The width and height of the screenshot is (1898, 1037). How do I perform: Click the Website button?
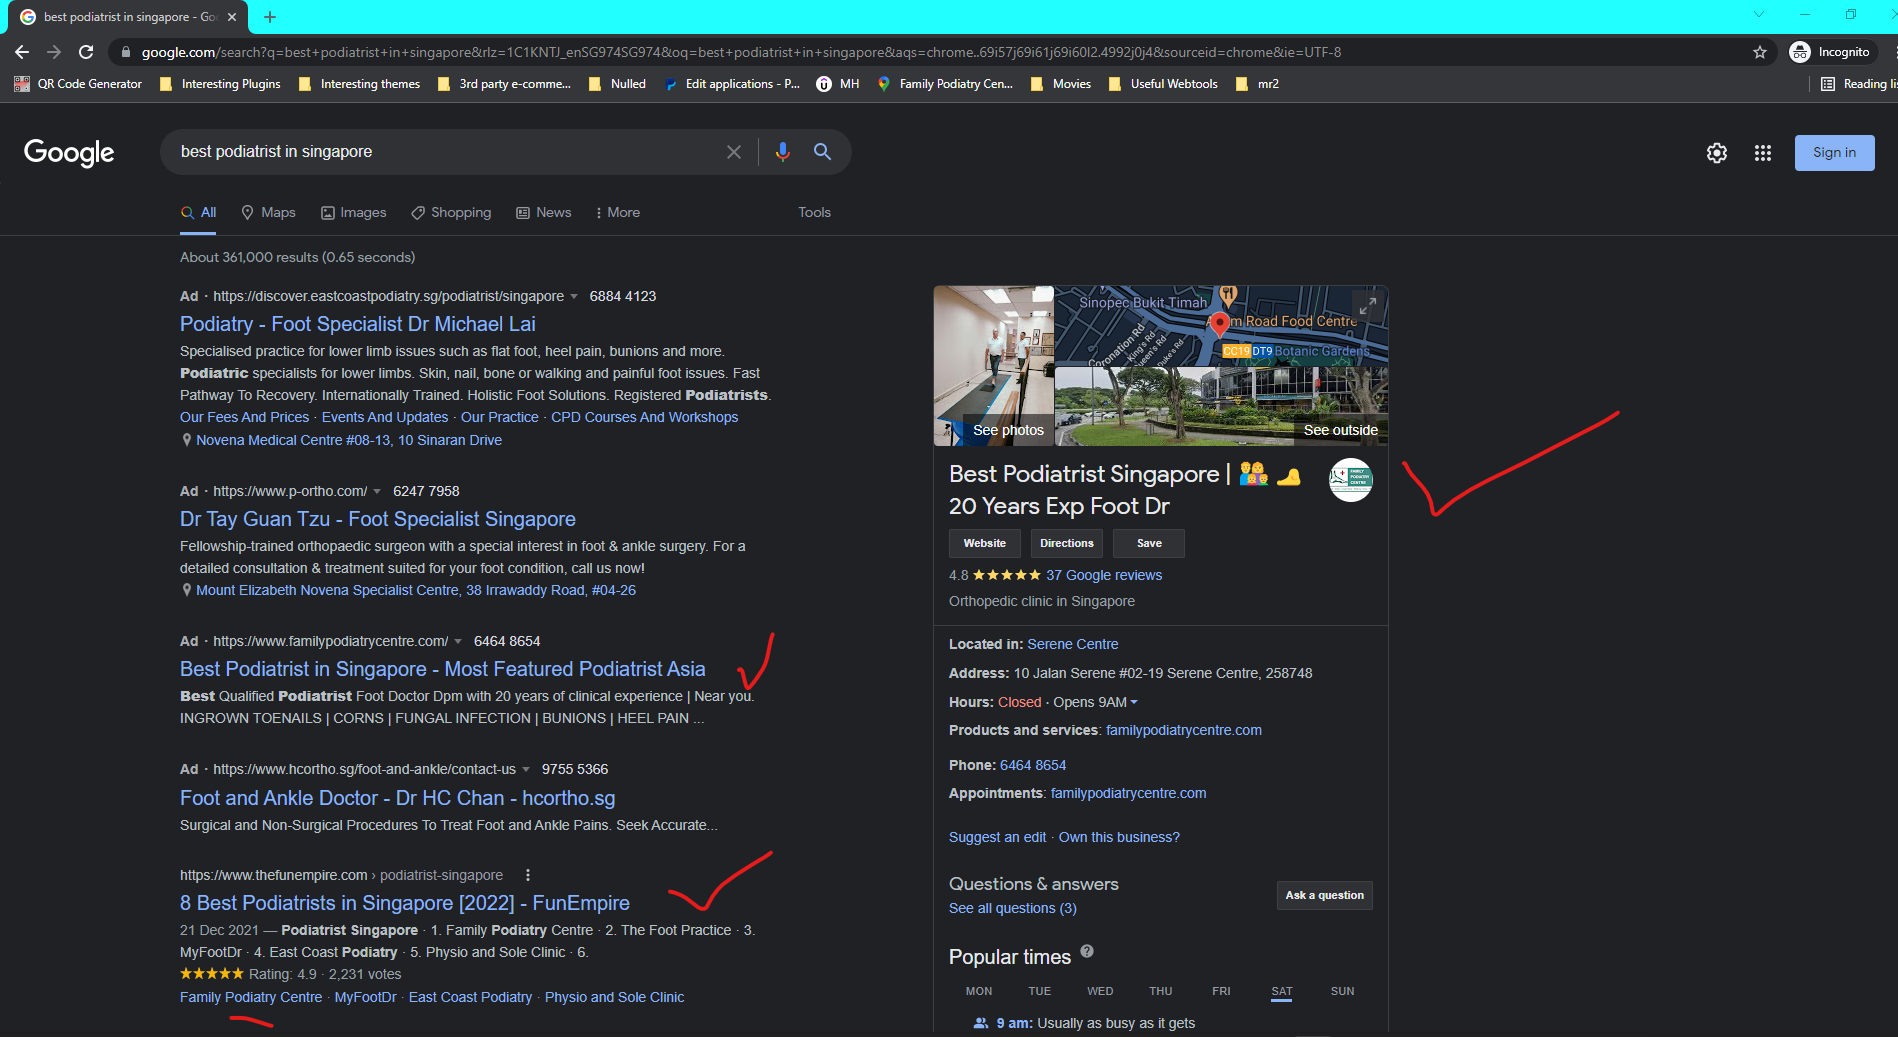985,543
